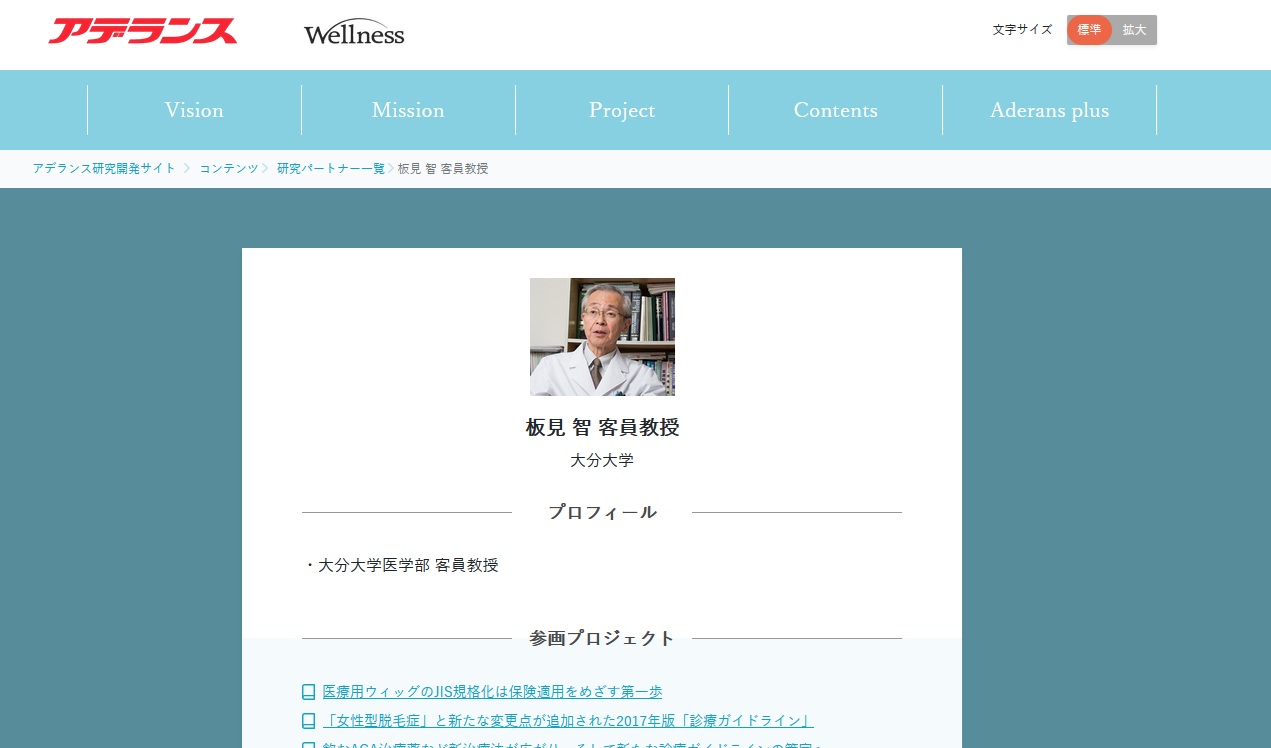The height and width of the screenshot is (748, 1271).
Task: Open 医療用ウィッグのJIS規格化 article link
Action: tap(492, 692)
